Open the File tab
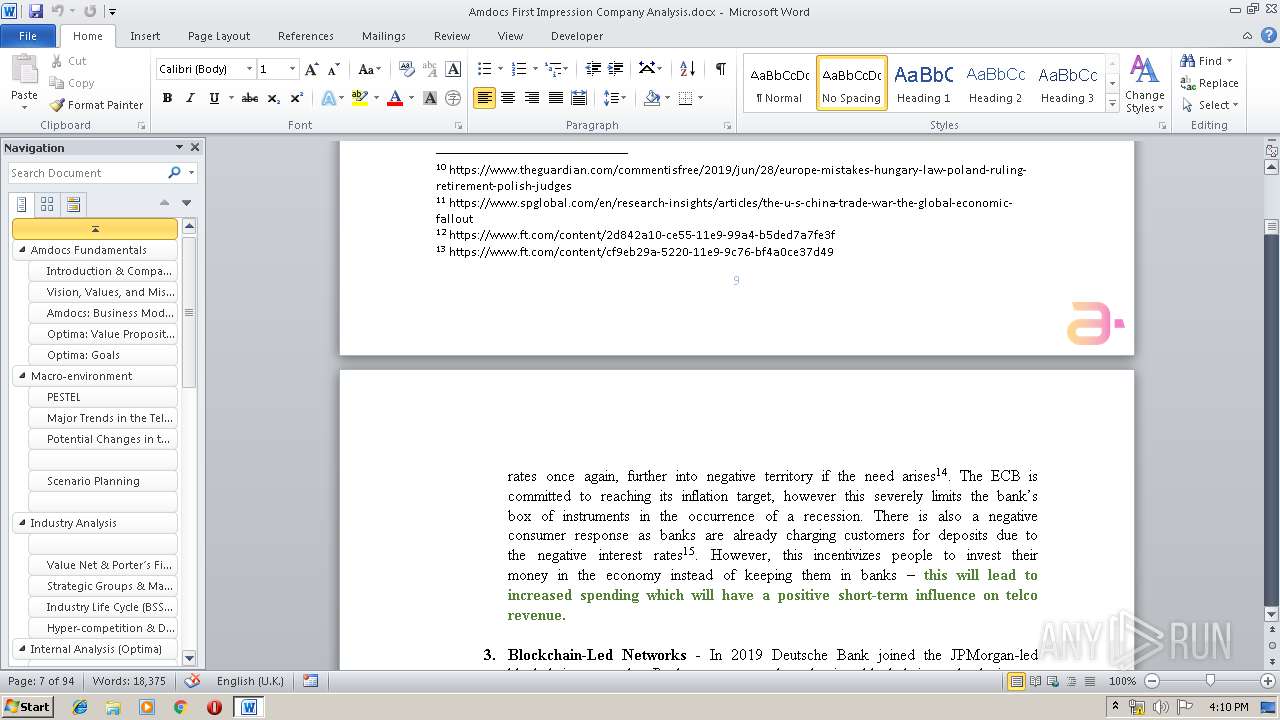Screen dimensions: 1280x720 point(28,36)
